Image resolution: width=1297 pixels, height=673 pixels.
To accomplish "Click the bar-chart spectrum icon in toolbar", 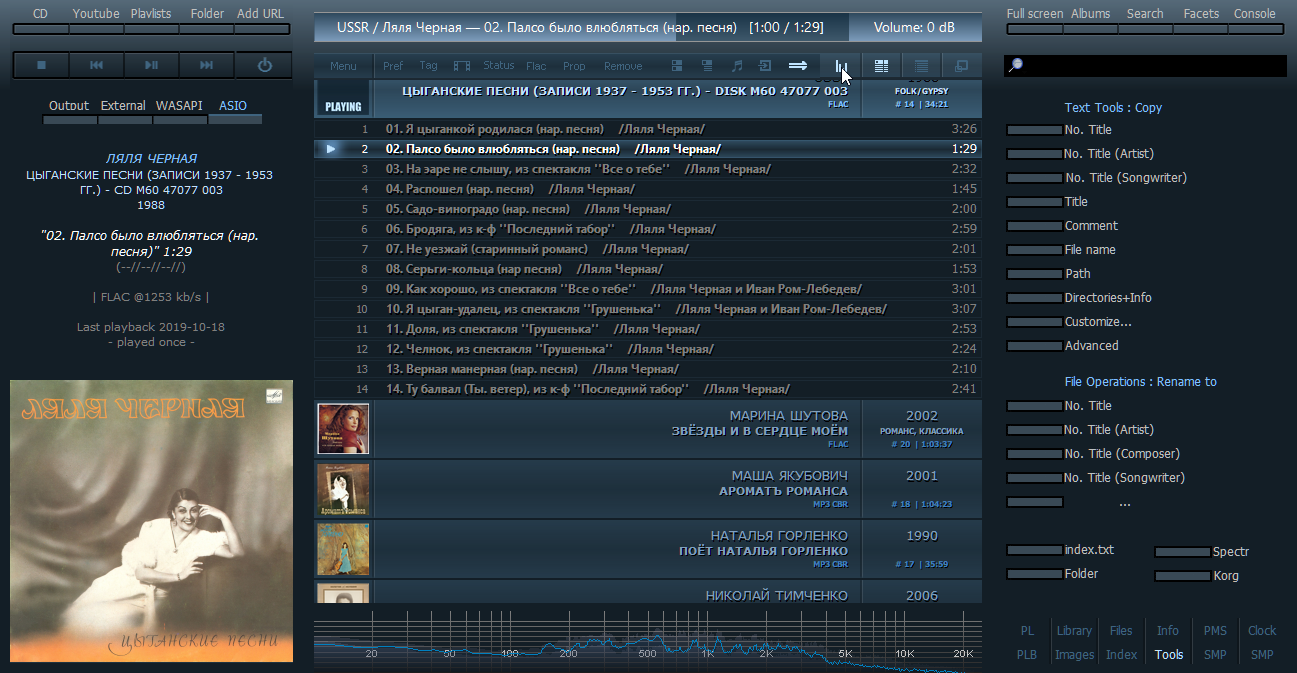I will [x=841, y=66].
